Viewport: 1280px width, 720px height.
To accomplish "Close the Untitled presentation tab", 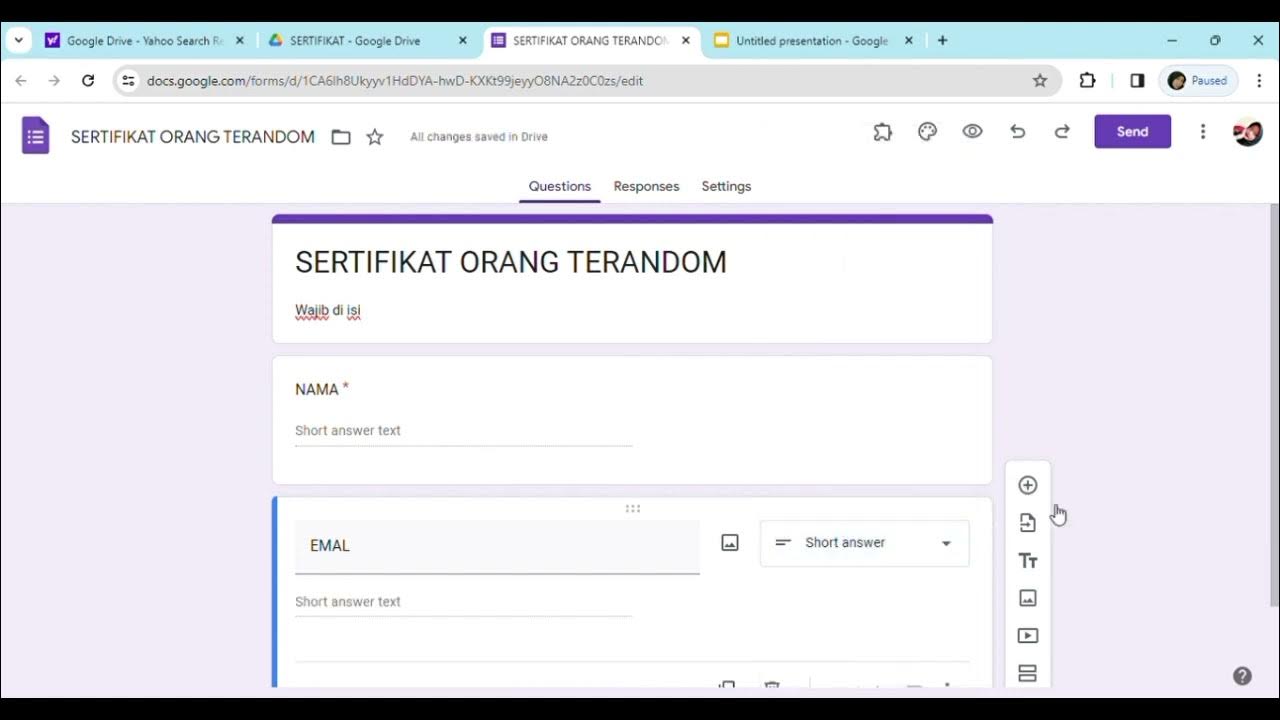I will (909, 41).
